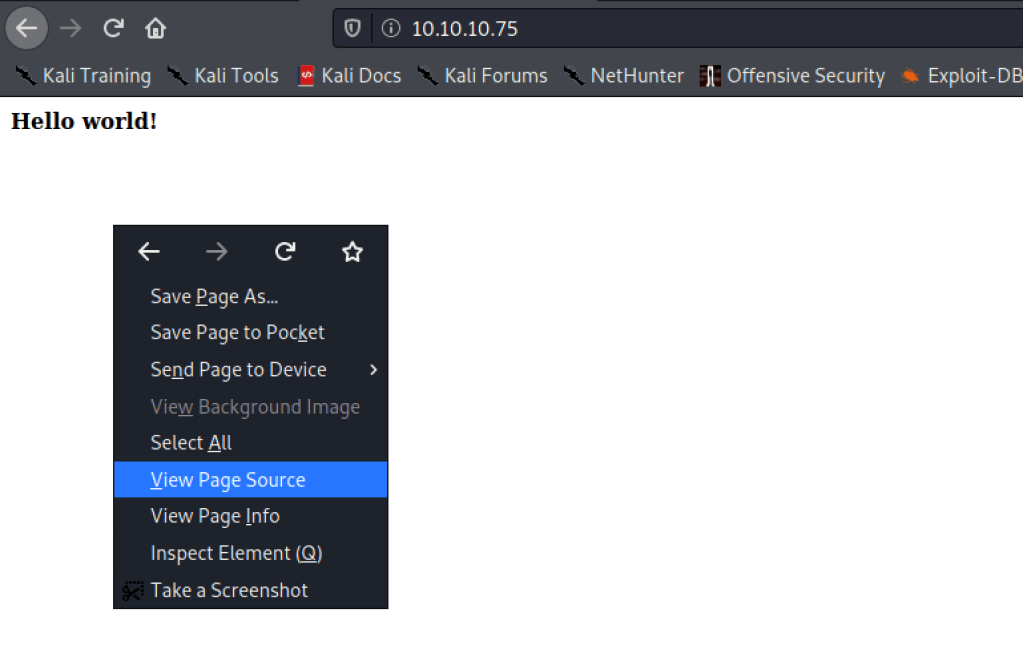Click the shield tracking protection icon

point(352,28)
